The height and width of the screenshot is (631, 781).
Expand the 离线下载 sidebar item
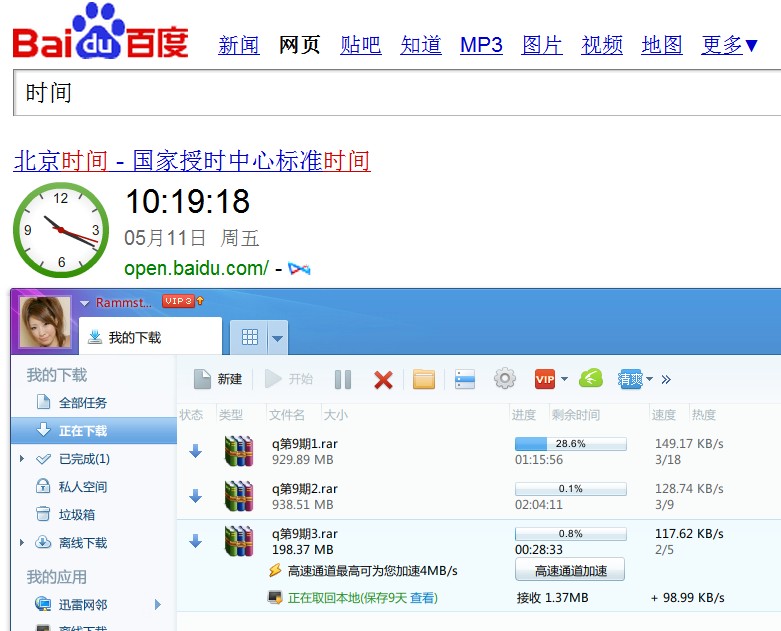22,543
